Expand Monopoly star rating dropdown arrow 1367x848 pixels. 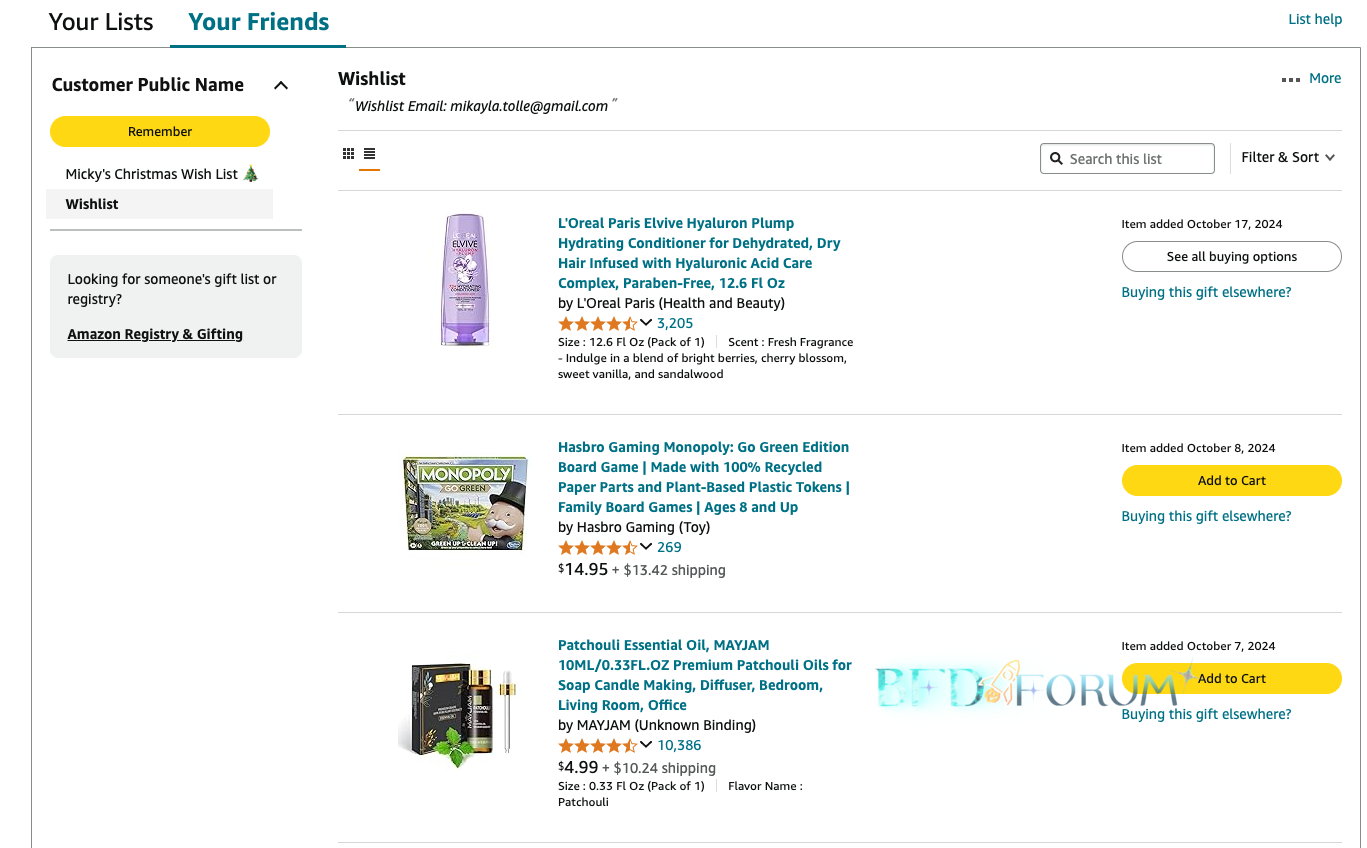tap(646, 546)
